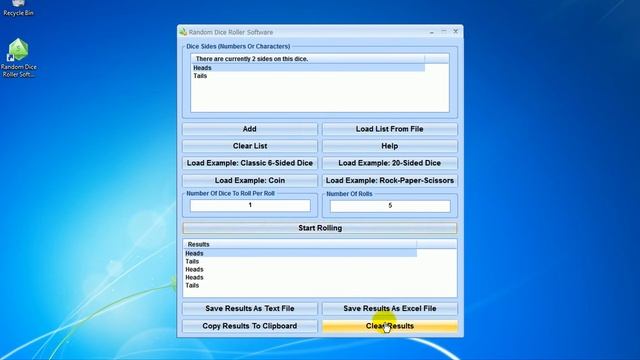Select the fourth result row, Heads
Viewport: 640px width, 360px height.
(300, 277)
